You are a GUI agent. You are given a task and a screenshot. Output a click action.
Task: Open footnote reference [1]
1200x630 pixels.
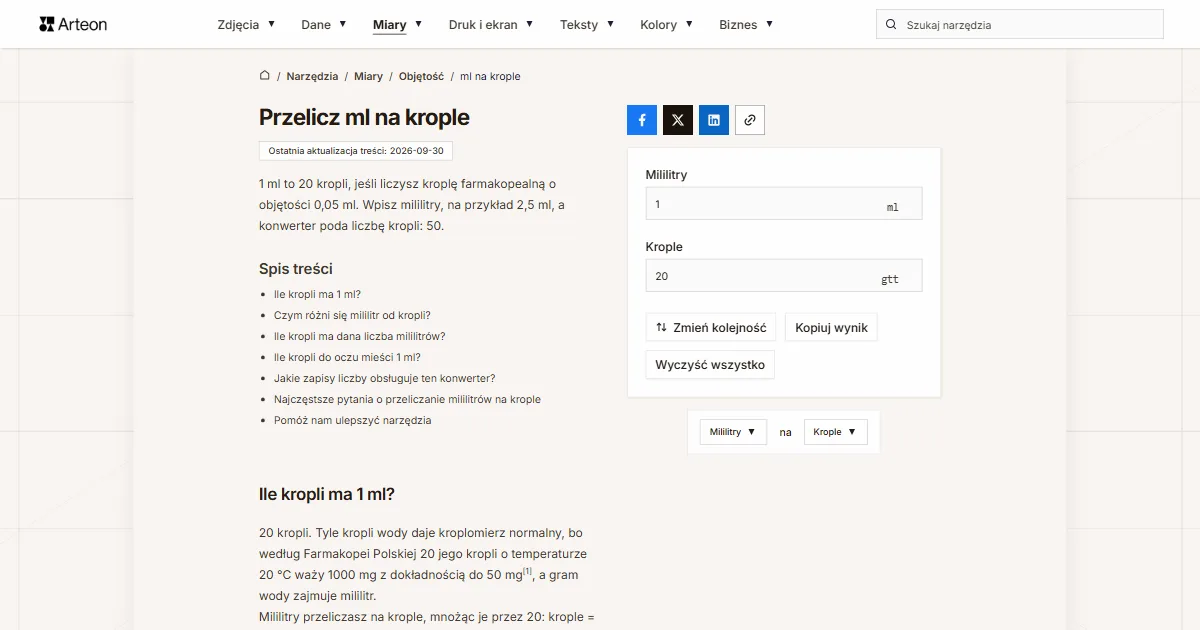point(528,571)
